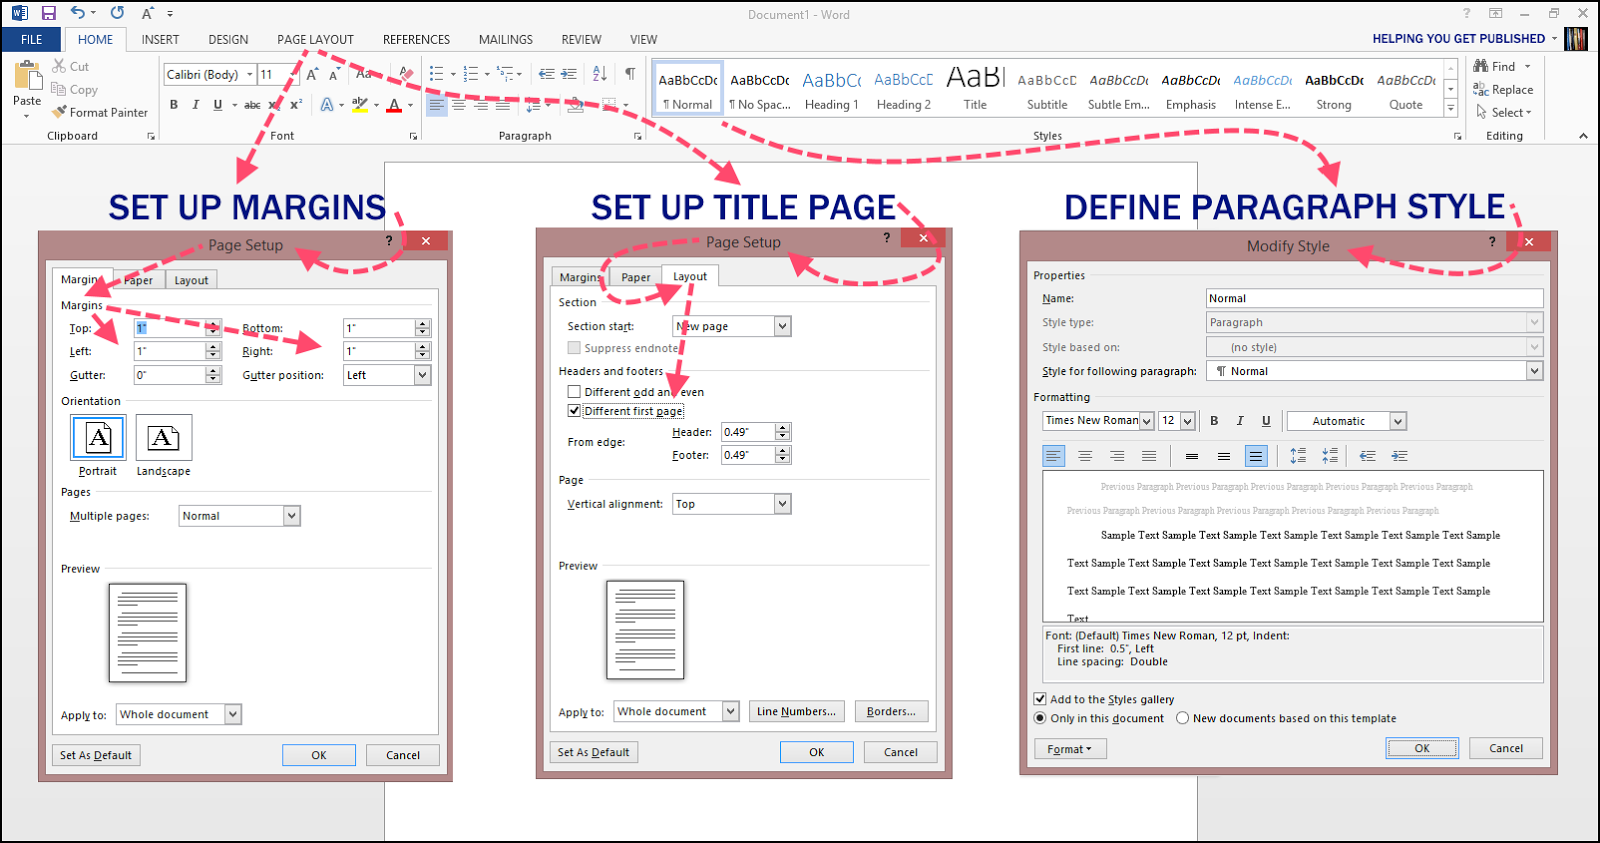
Task: Click font color A button in ribbon
Action: pos(394,104)
